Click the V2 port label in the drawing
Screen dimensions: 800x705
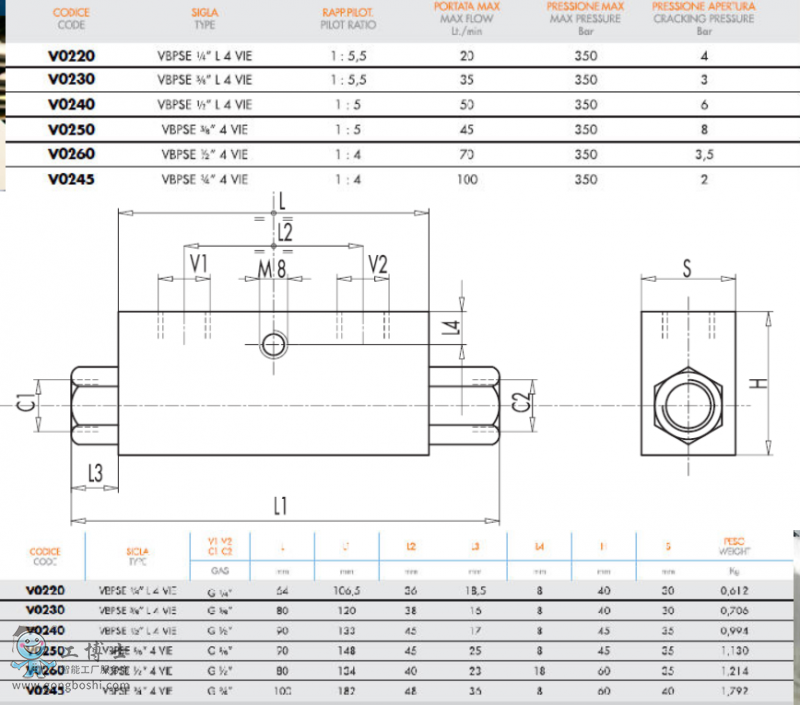coord(377,264)
